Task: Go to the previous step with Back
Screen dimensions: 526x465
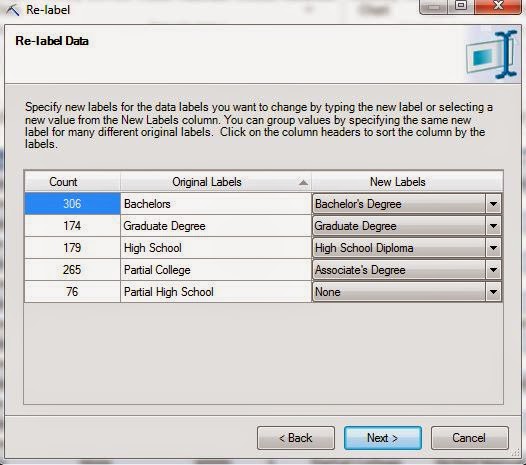Action: (296, 438)
